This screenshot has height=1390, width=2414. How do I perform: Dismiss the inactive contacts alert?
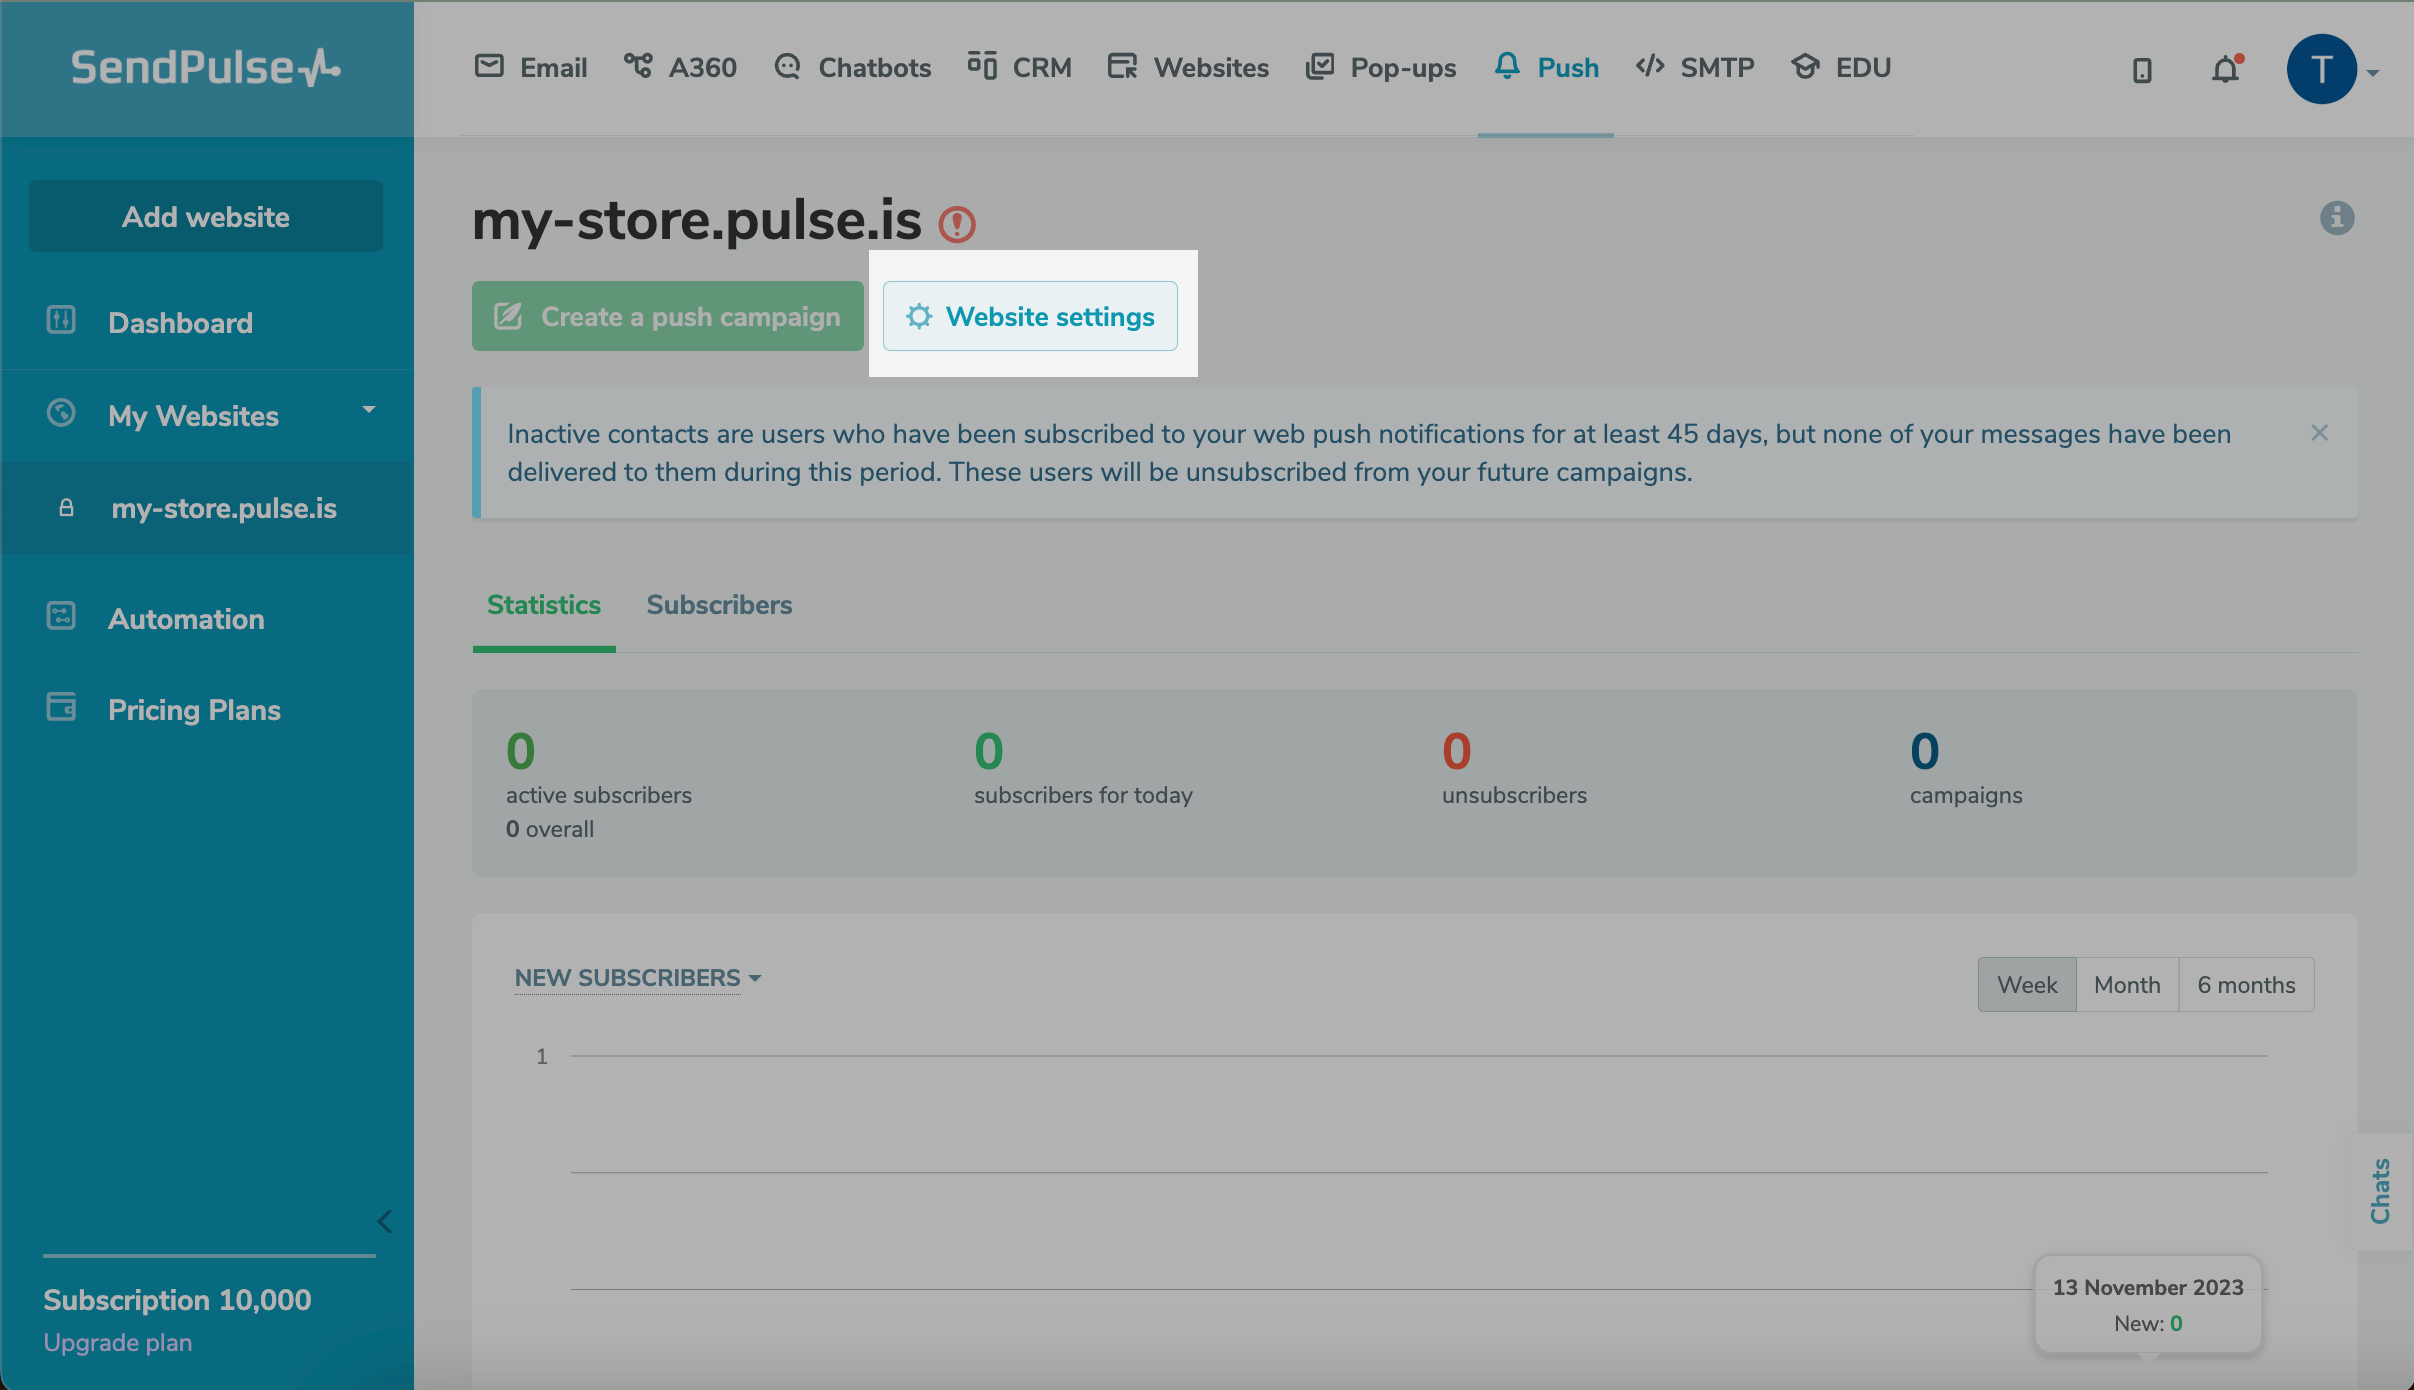[2319, 433]
